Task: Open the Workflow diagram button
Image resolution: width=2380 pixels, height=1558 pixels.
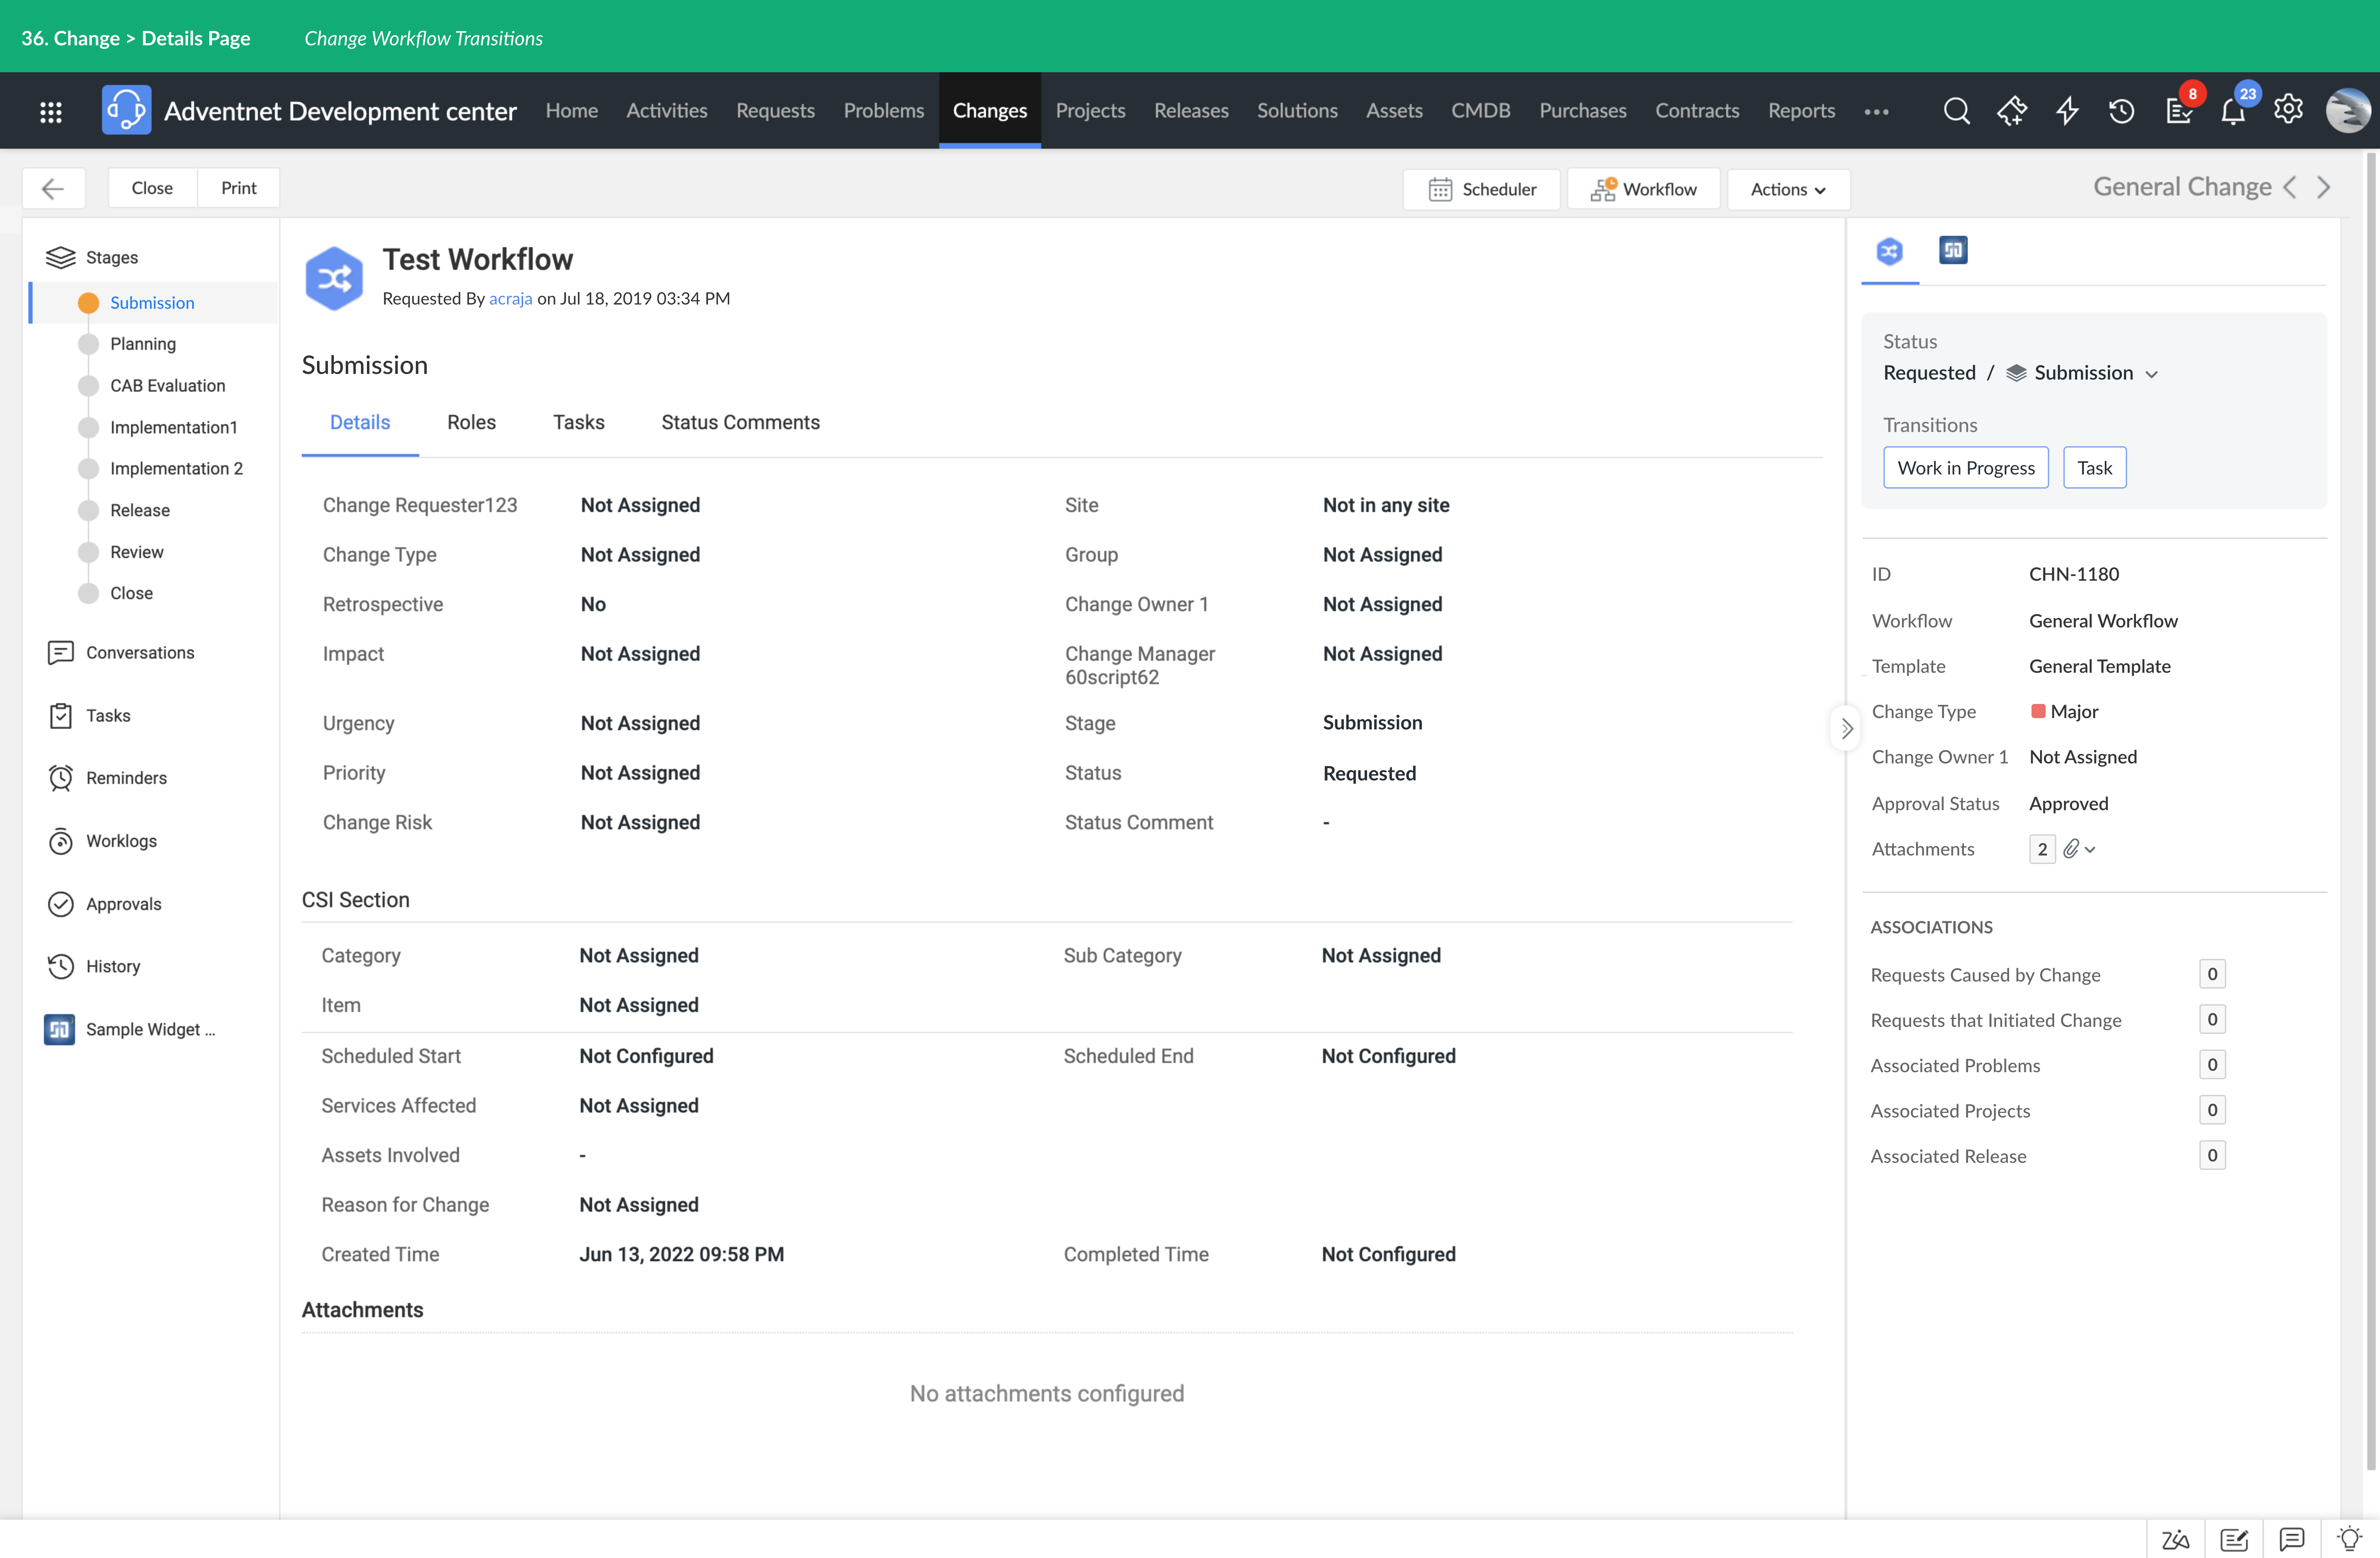Action: [x=1644, y=189]
